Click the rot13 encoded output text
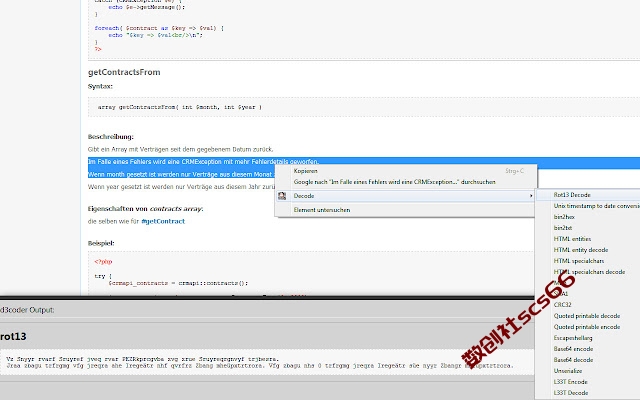 pos(260,362)
